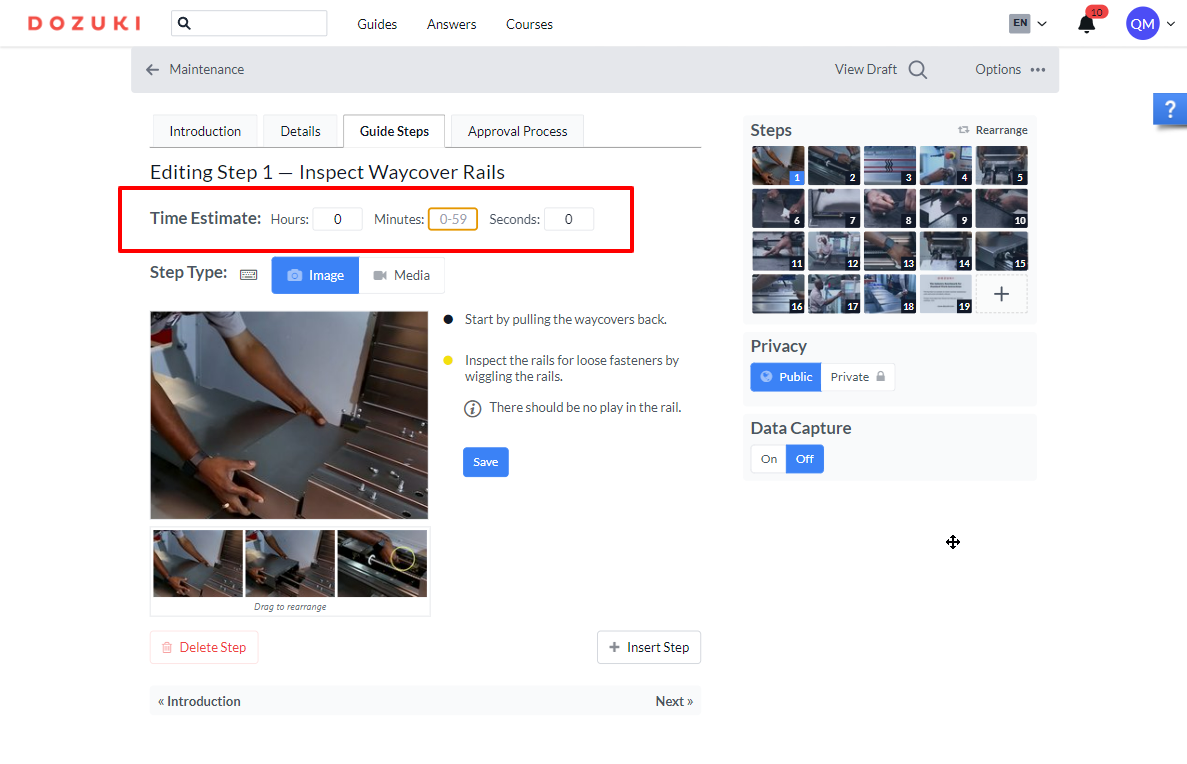Click the plus tile to add step
The image size is (1187, 764).
pos(1001,294)
